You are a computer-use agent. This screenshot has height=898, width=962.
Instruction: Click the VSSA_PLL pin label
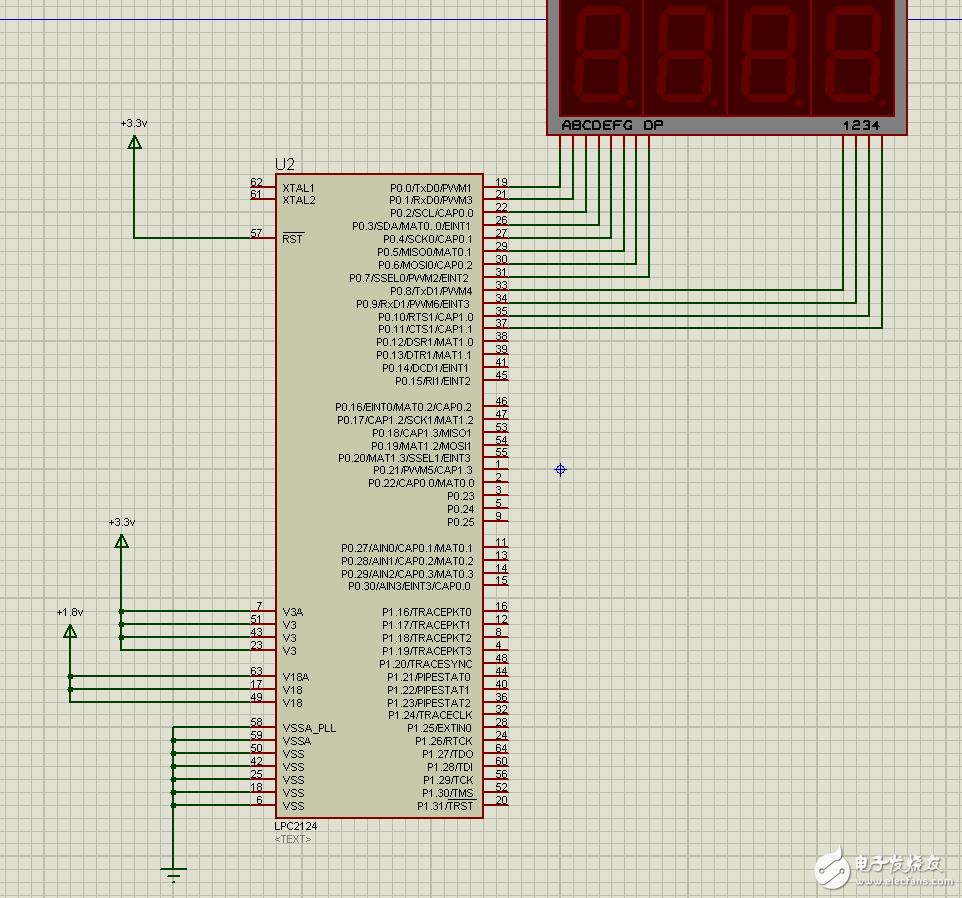point(309,729)
